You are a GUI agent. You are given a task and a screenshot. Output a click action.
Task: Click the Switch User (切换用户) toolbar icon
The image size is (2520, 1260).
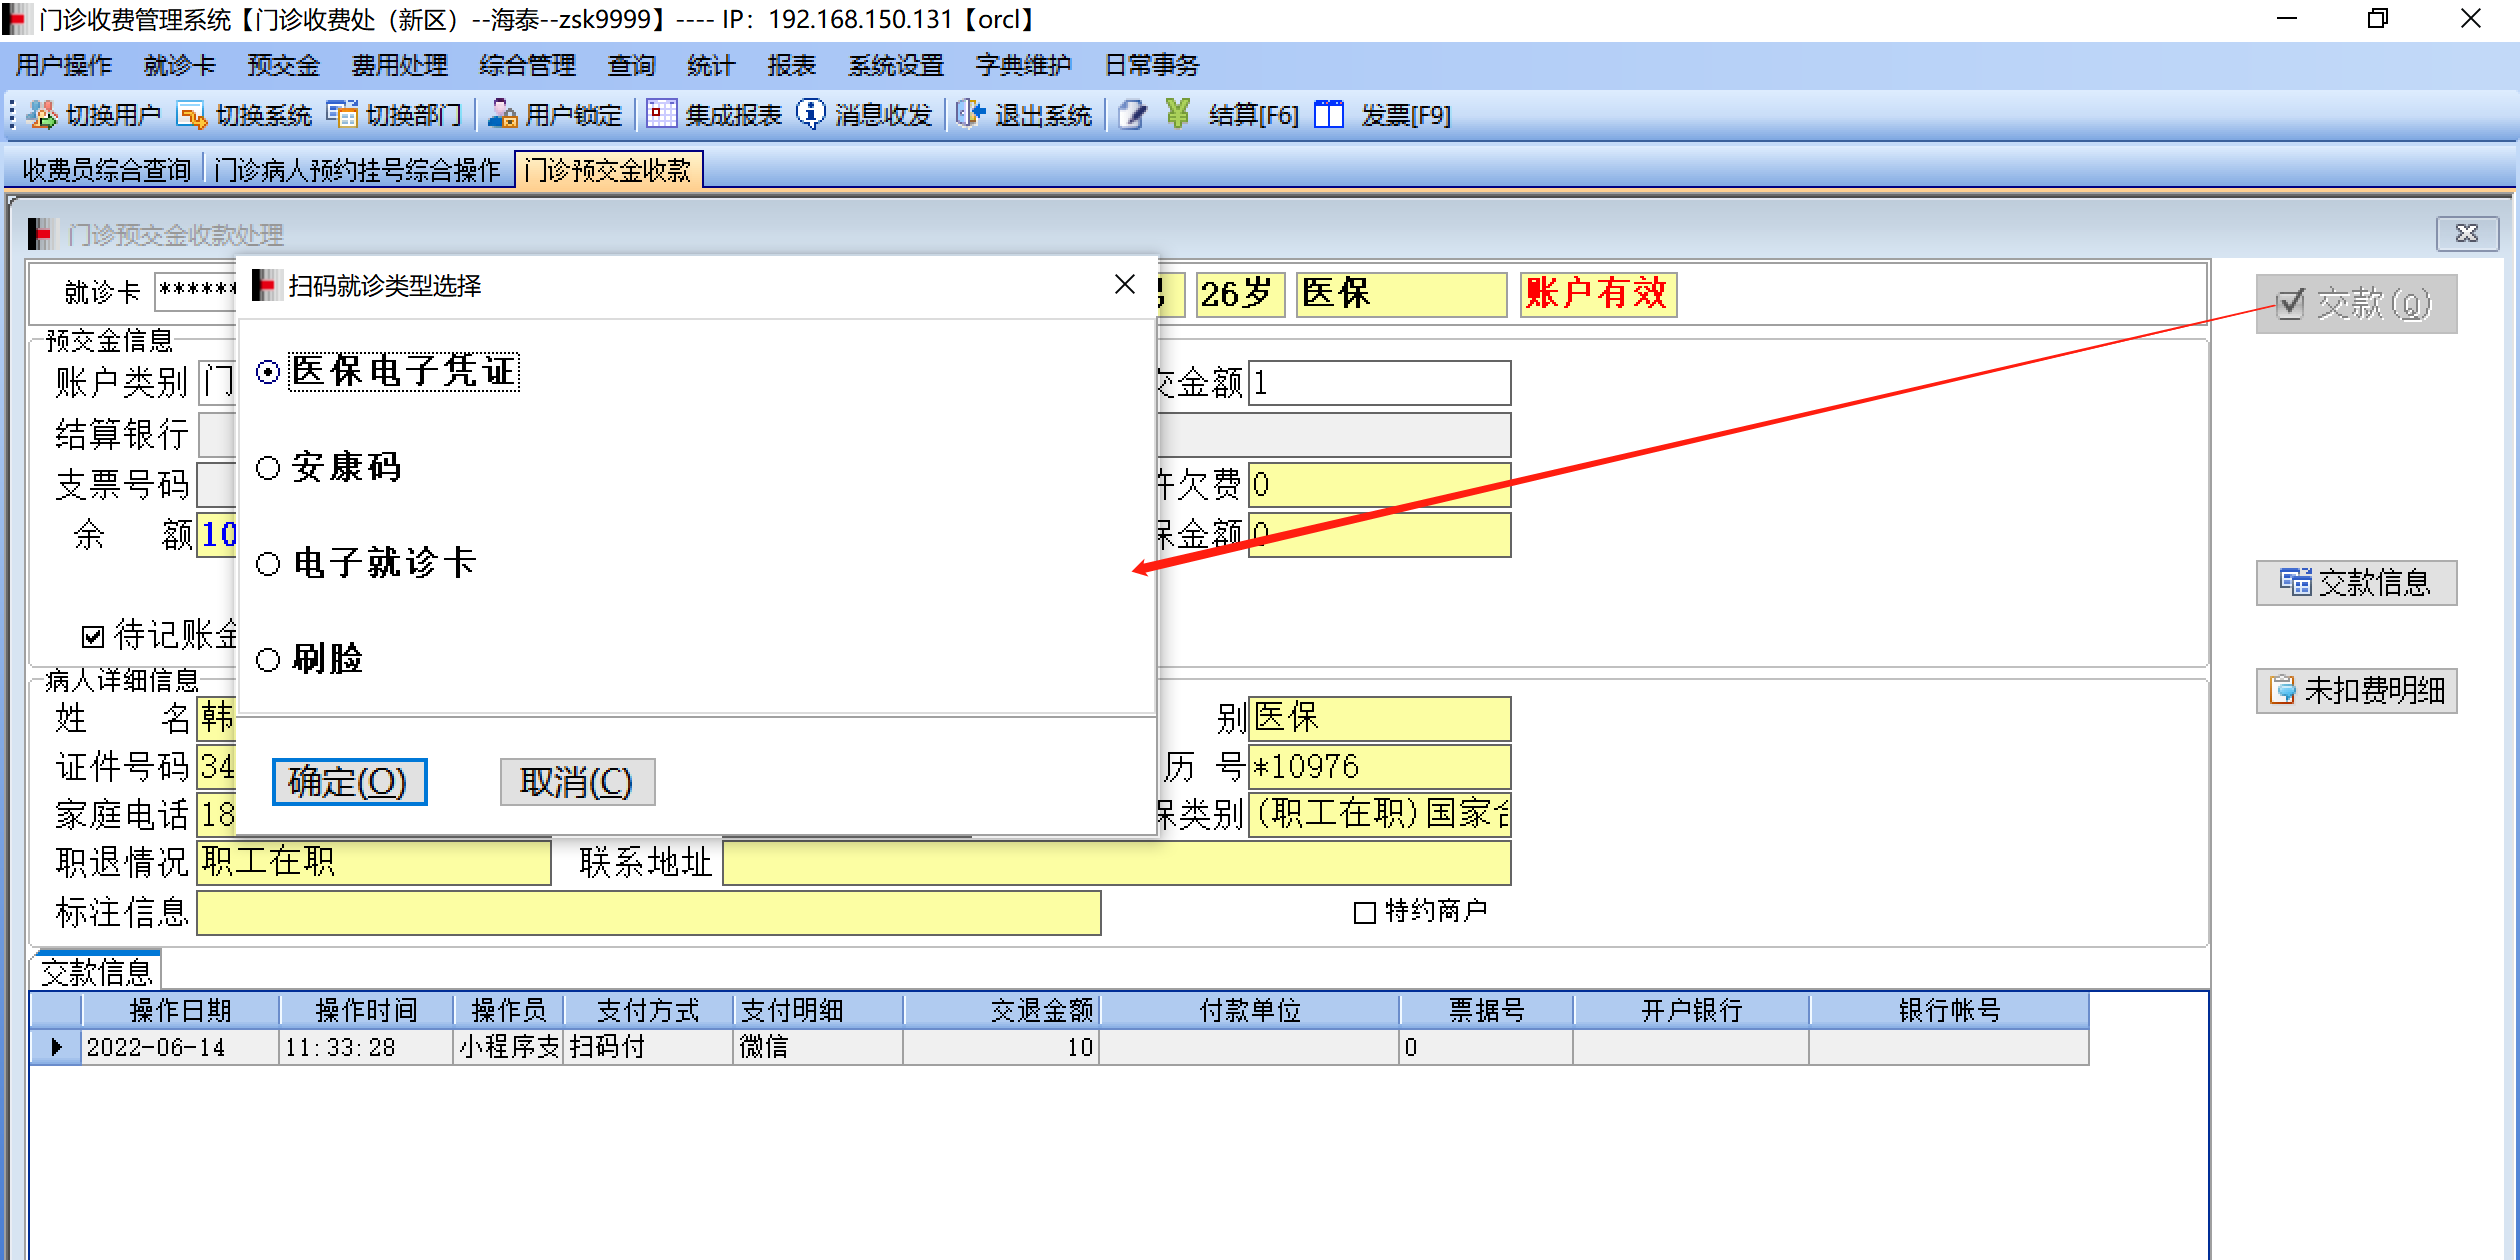click(43, 115)
